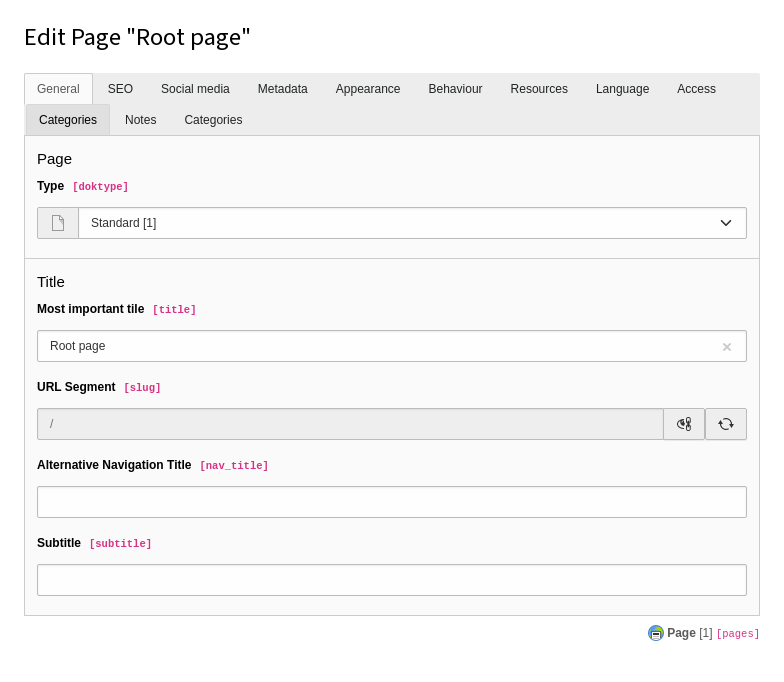The image size is (784, 682).
Task: Open the Behaviour tab
Action: point(455,89)
